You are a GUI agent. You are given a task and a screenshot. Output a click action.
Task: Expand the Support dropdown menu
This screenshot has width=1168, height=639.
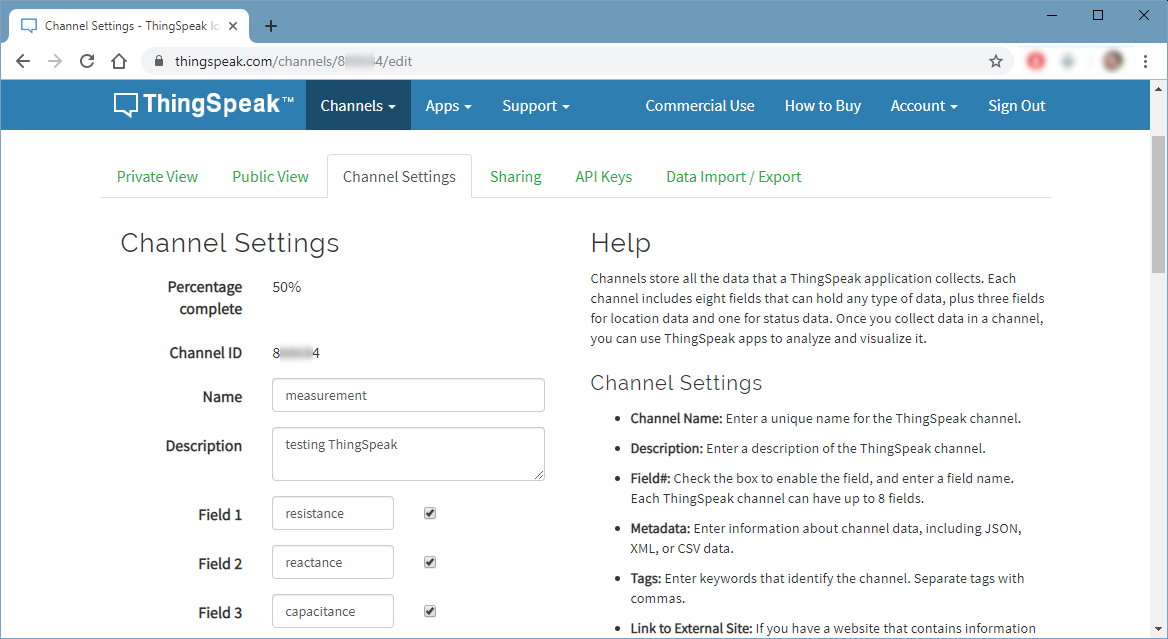[536, 106]
